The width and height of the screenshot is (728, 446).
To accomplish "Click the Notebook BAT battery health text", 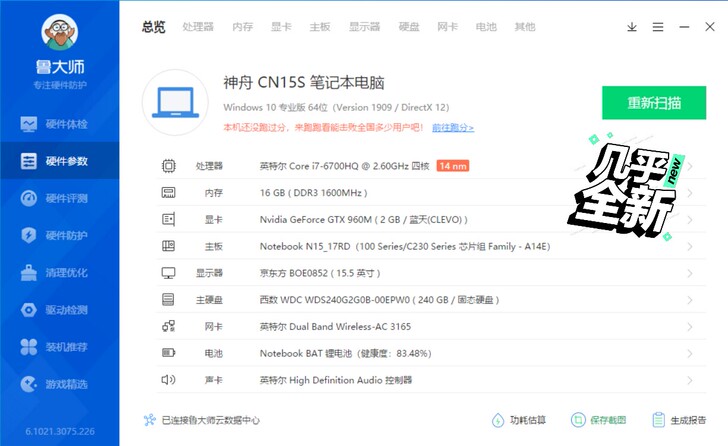I will tap(345, 353).
